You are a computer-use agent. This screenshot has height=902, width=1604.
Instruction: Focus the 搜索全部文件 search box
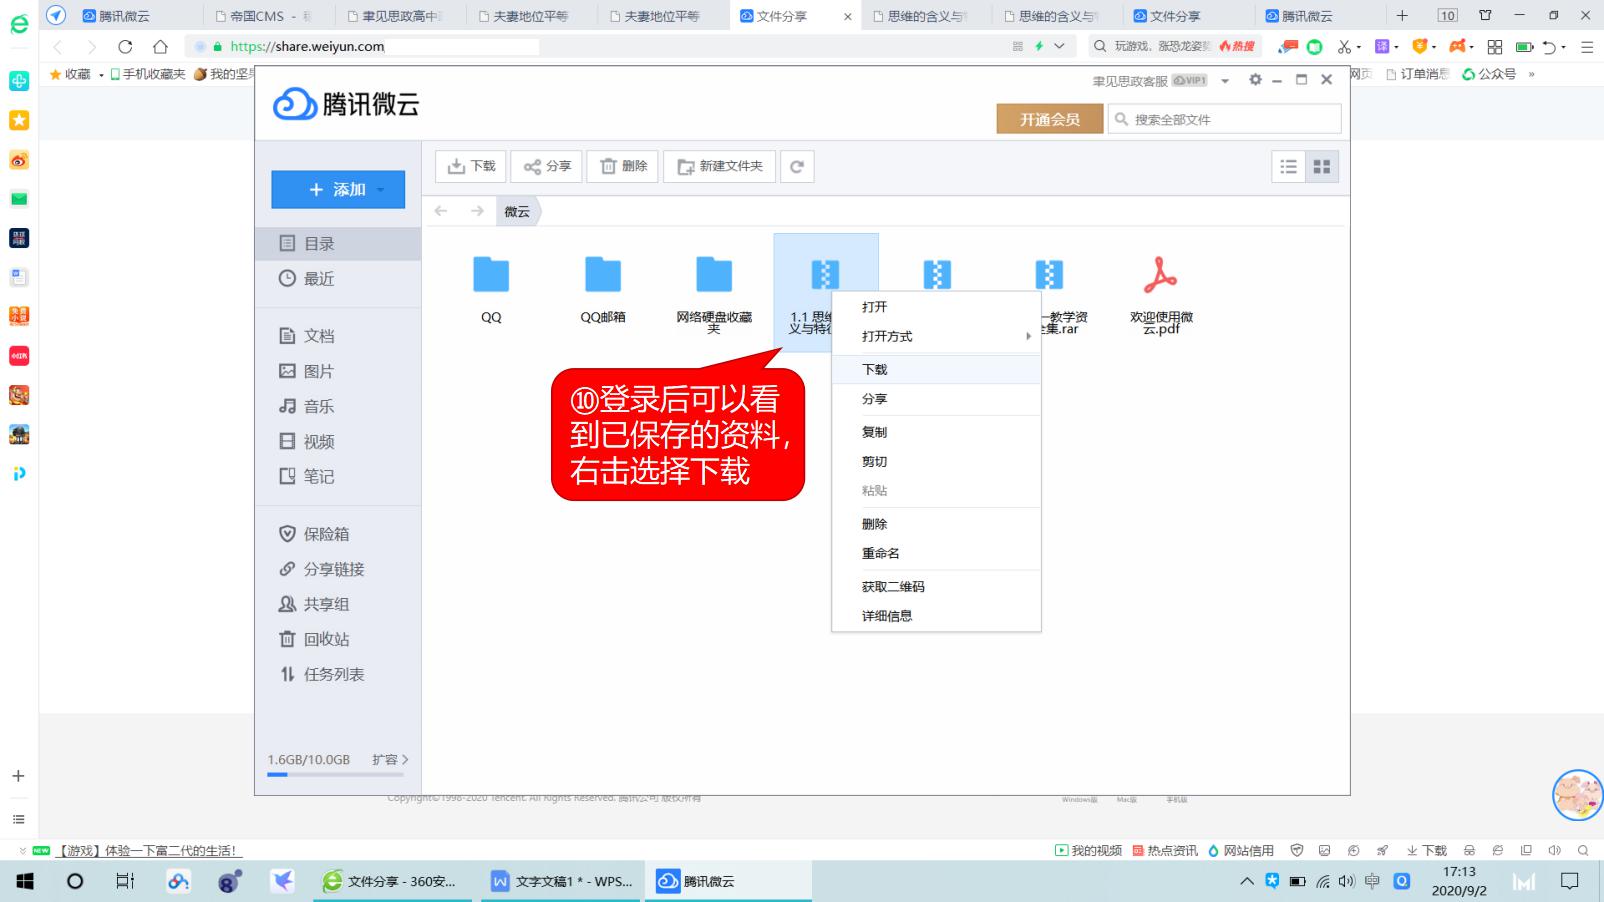pos(1224,119)
